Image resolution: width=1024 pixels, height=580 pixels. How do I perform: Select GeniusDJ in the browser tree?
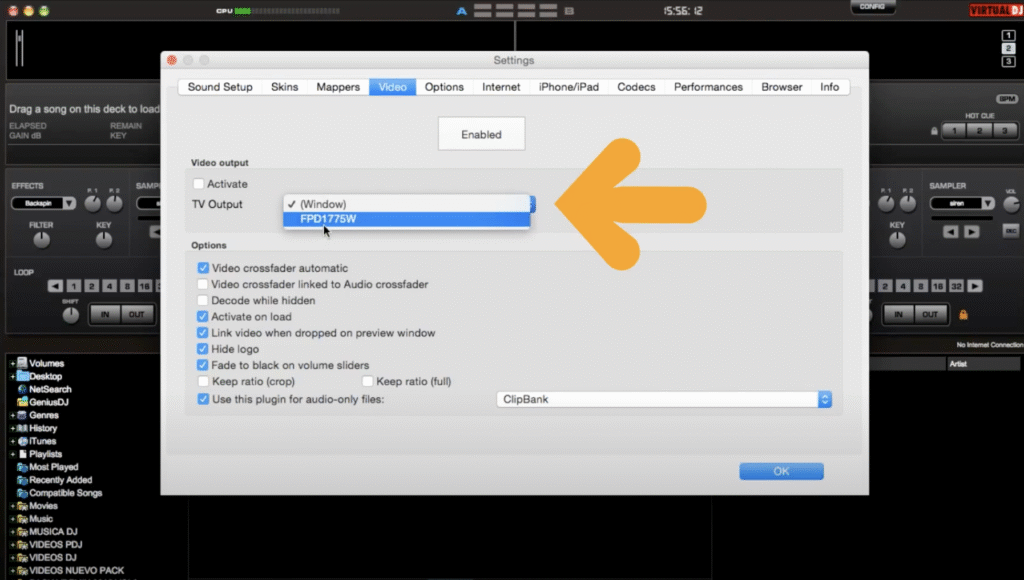click(49, 402)
